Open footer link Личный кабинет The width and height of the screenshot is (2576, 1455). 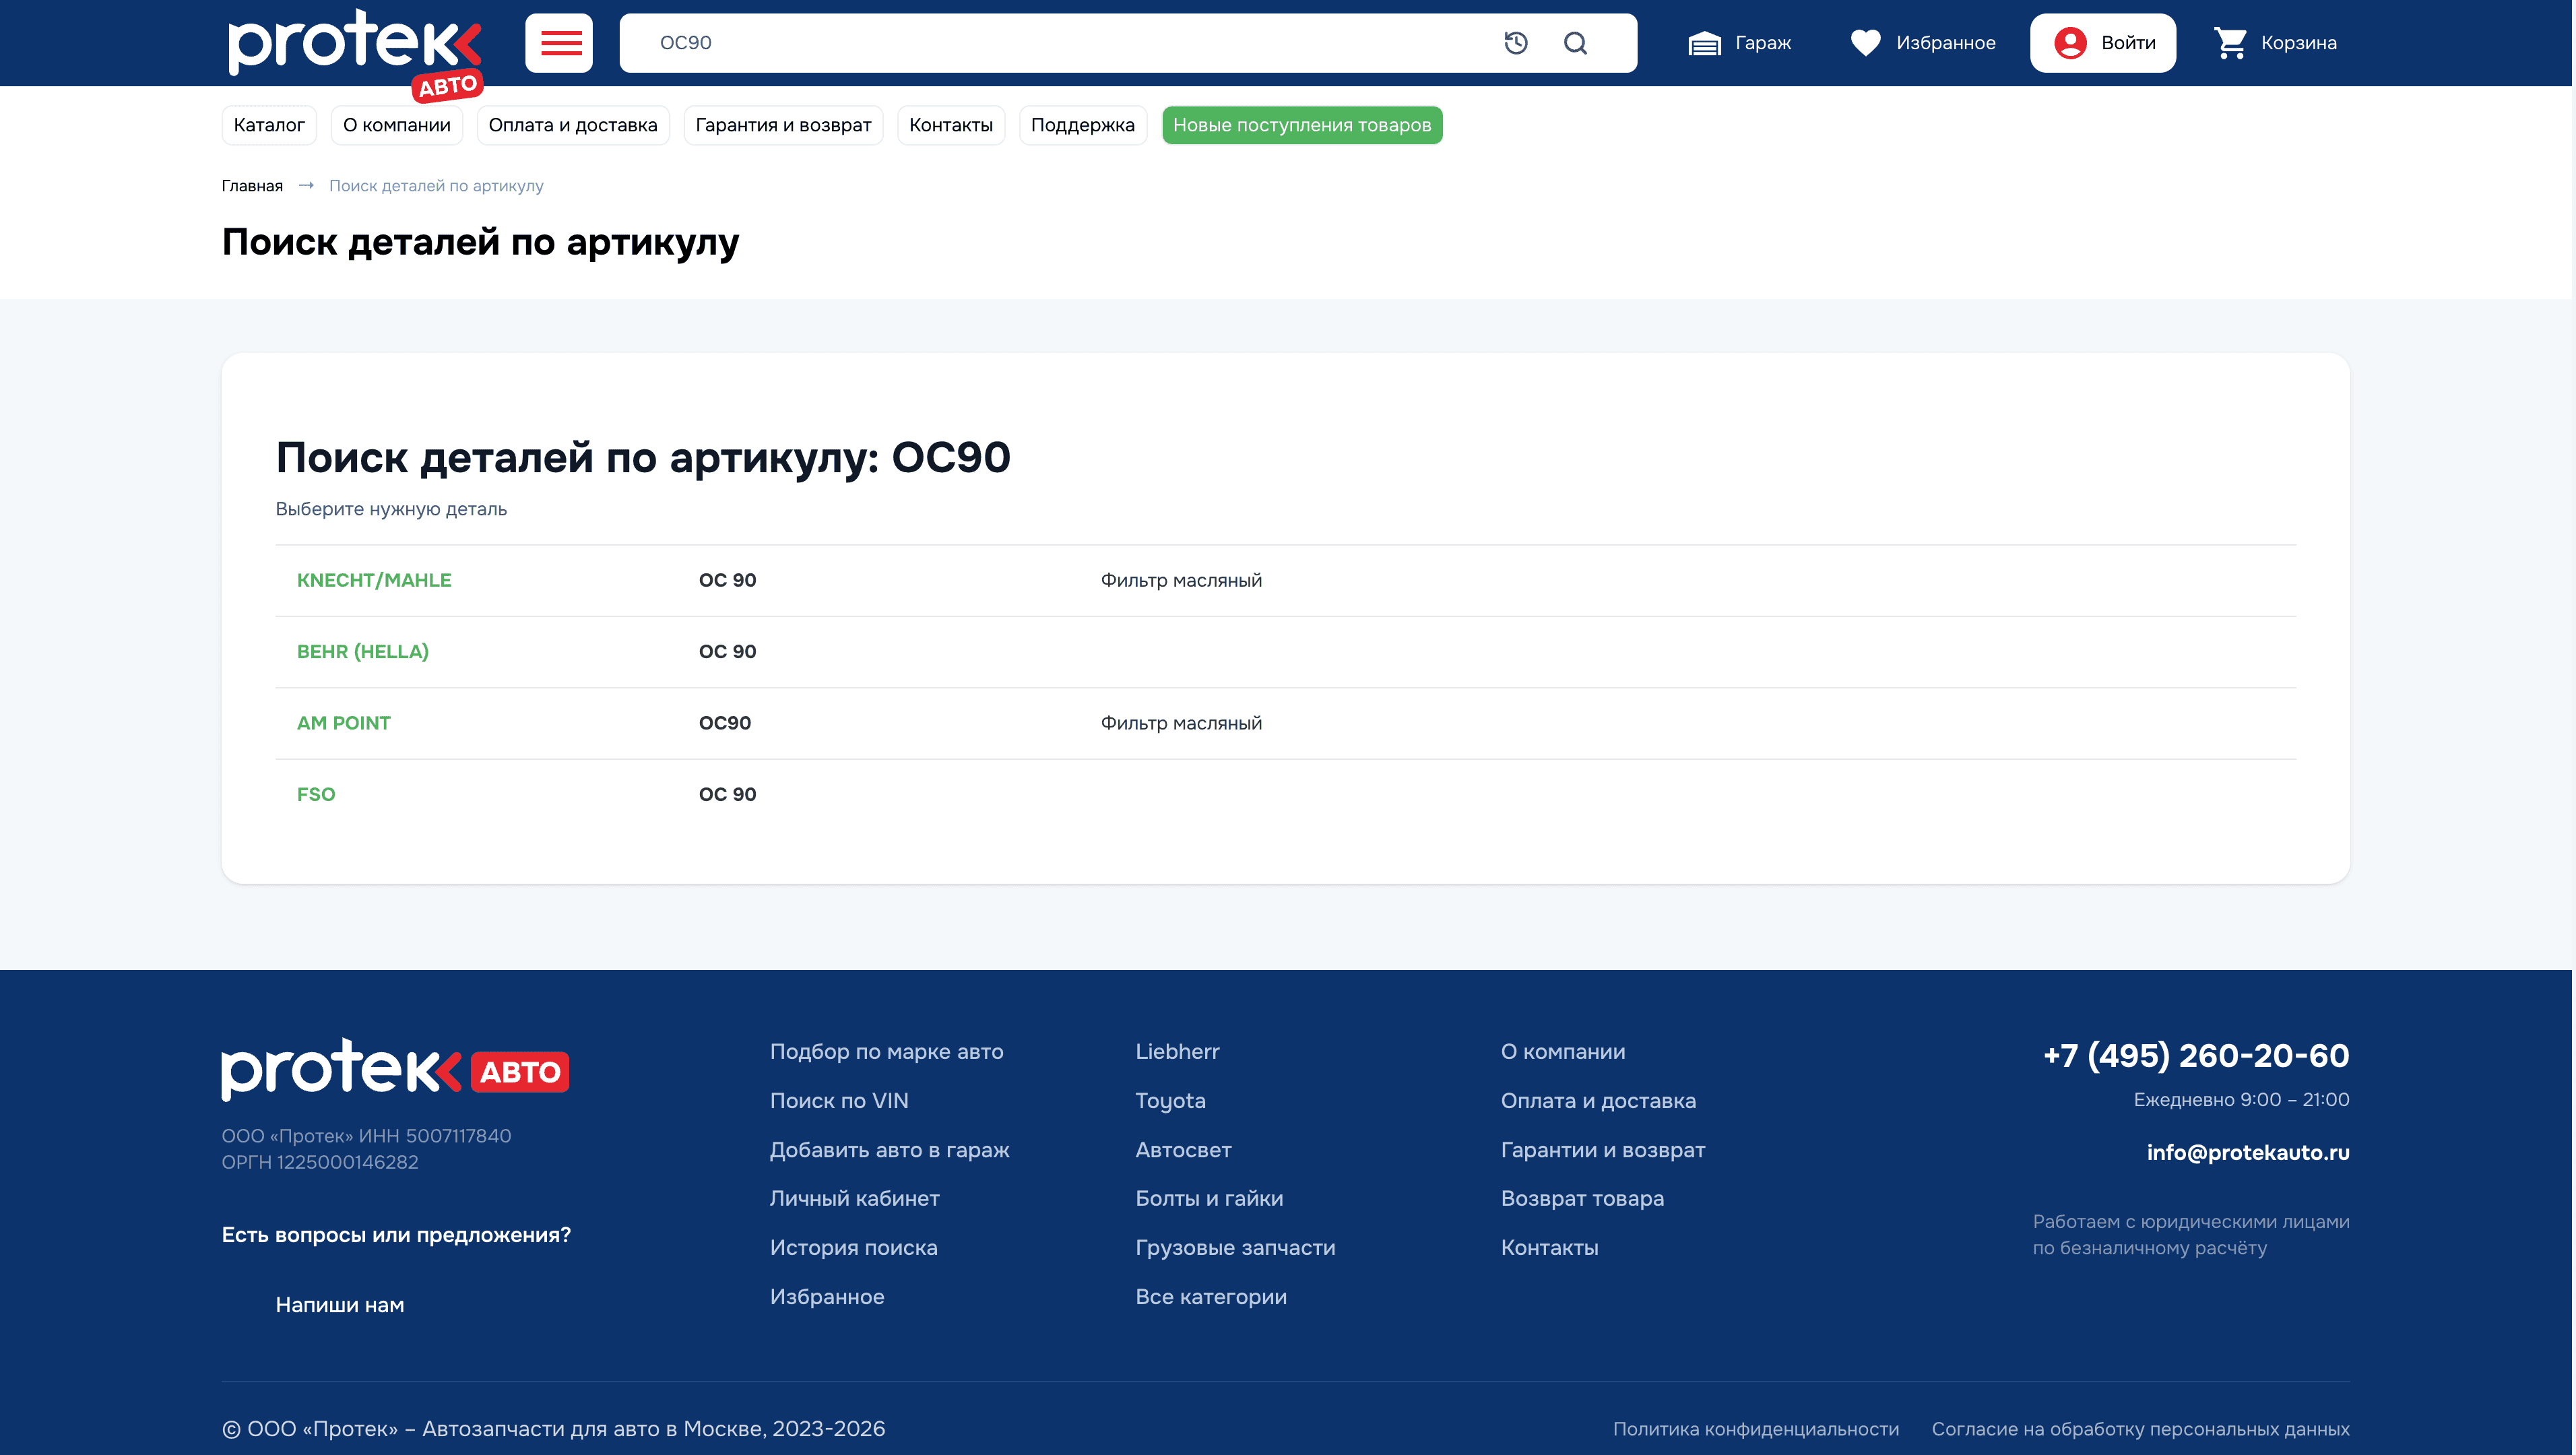pyautogui.click(x=854, y=1198)
